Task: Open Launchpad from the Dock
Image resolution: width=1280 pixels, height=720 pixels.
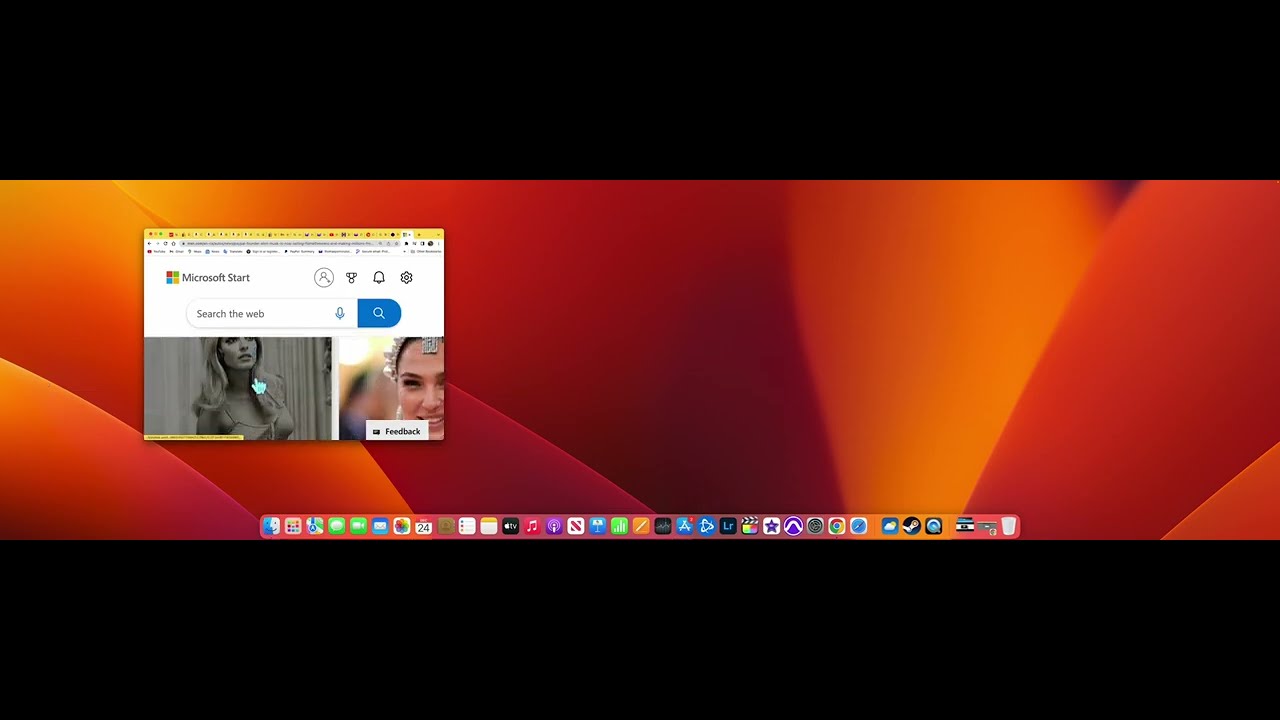Action: click(x=293, y=526)
